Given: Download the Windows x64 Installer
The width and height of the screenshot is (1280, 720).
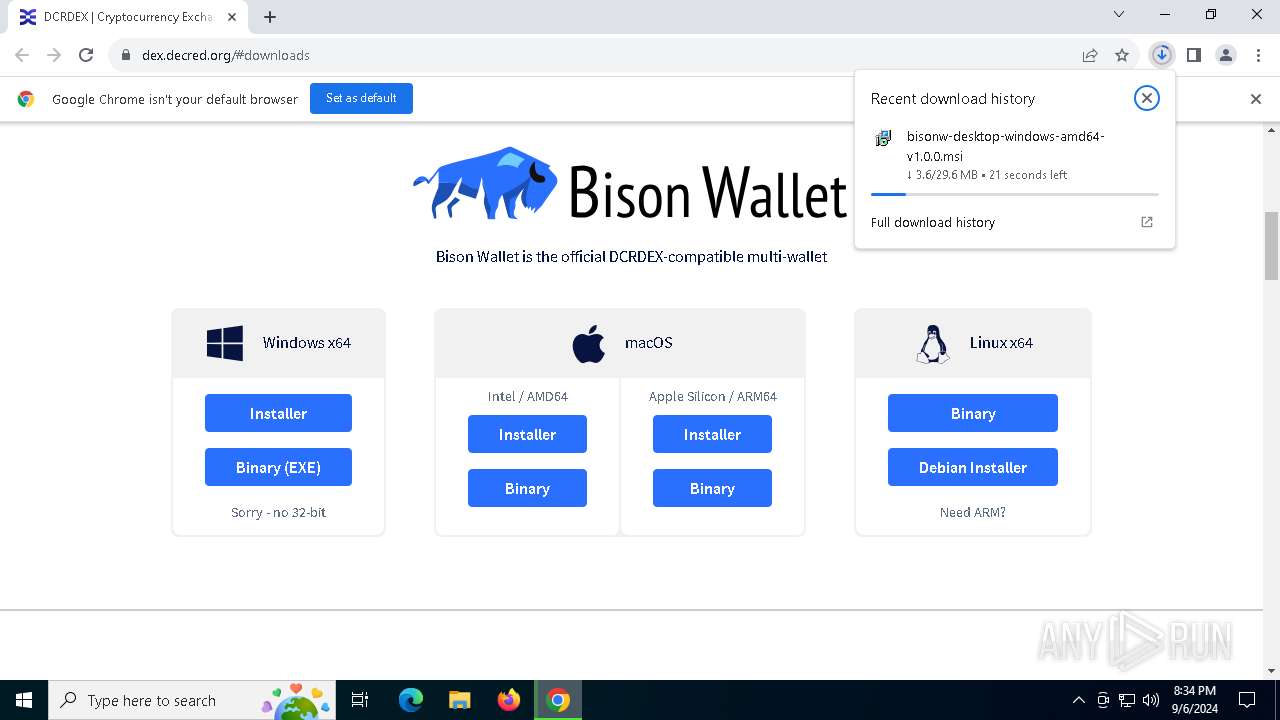Looking at the screenshot, I should (x=278, y=413).
